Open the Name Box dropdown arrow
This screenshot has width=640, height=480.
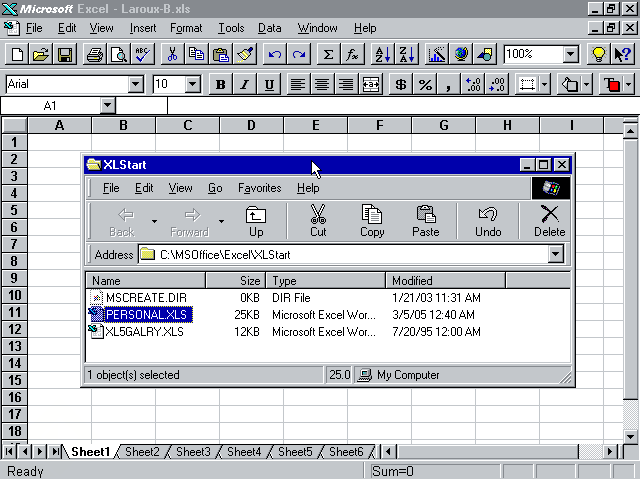tap(107, 106)
